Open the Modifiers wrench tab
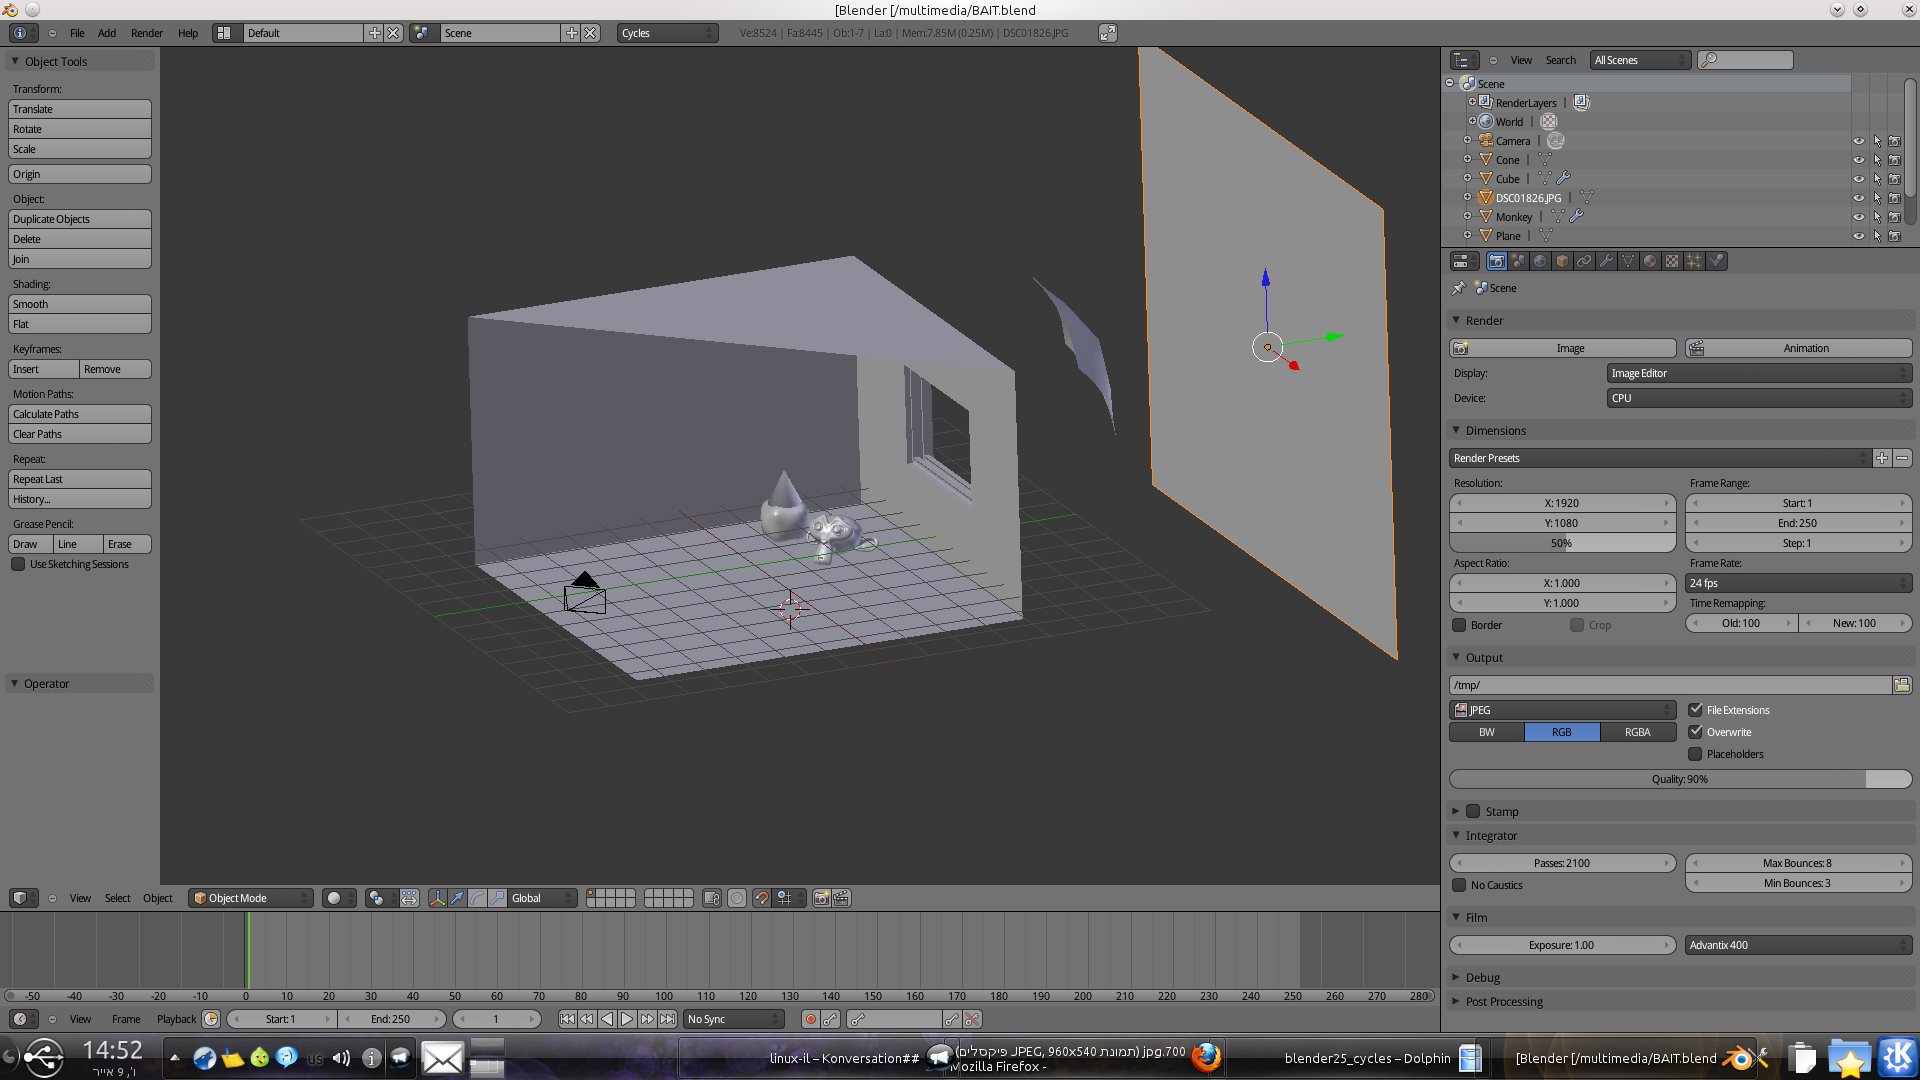 (x=1607, y=261)
